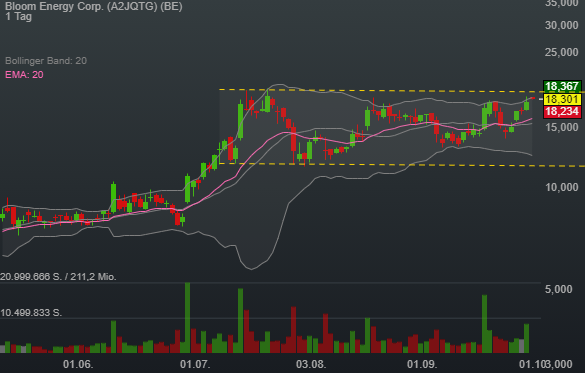The height and width of the screenshot is (373, 585).
Task: Click the 5,000 axis label
Action: tap(559, 289)
